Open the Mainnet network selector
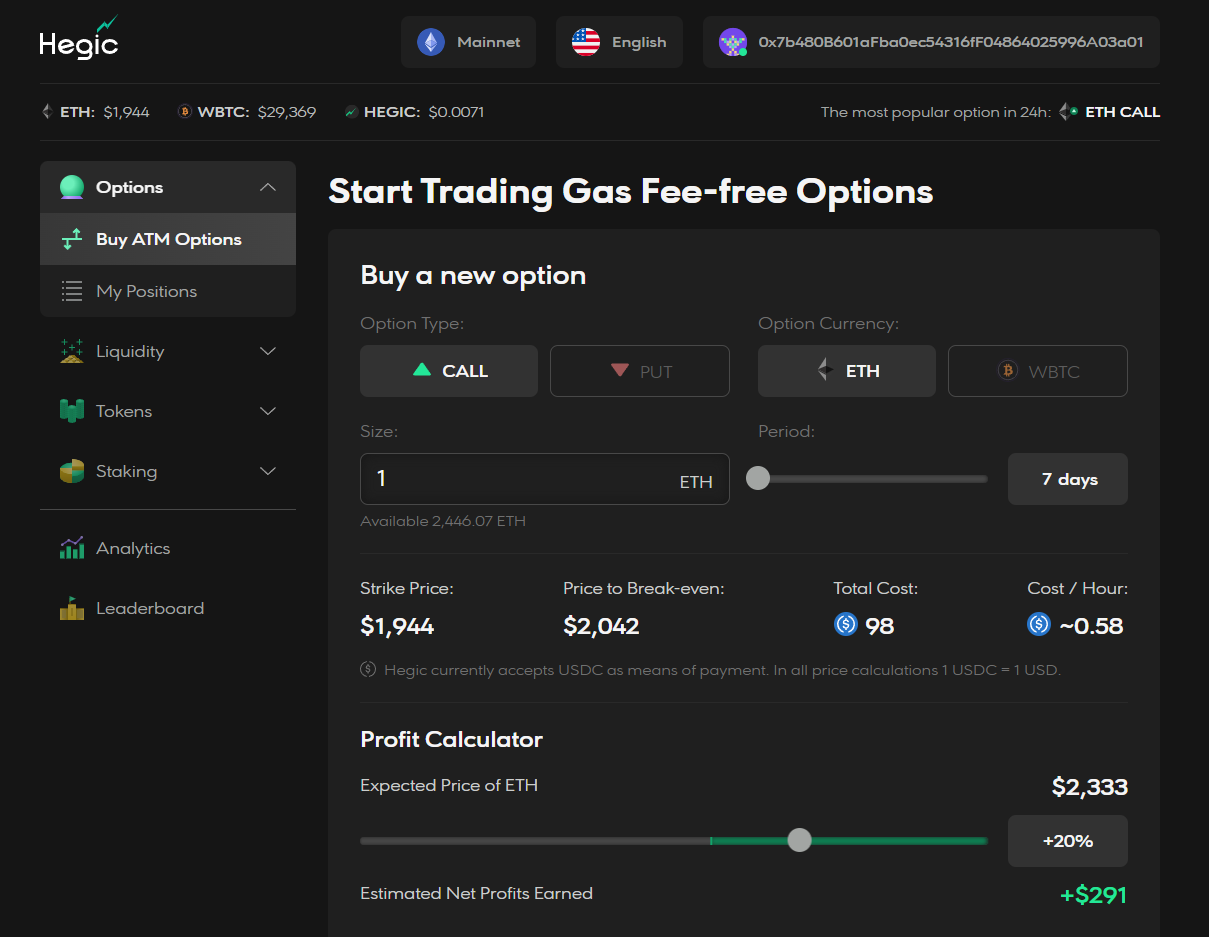This screenshot has width=1209, height=937. [469, 42]
